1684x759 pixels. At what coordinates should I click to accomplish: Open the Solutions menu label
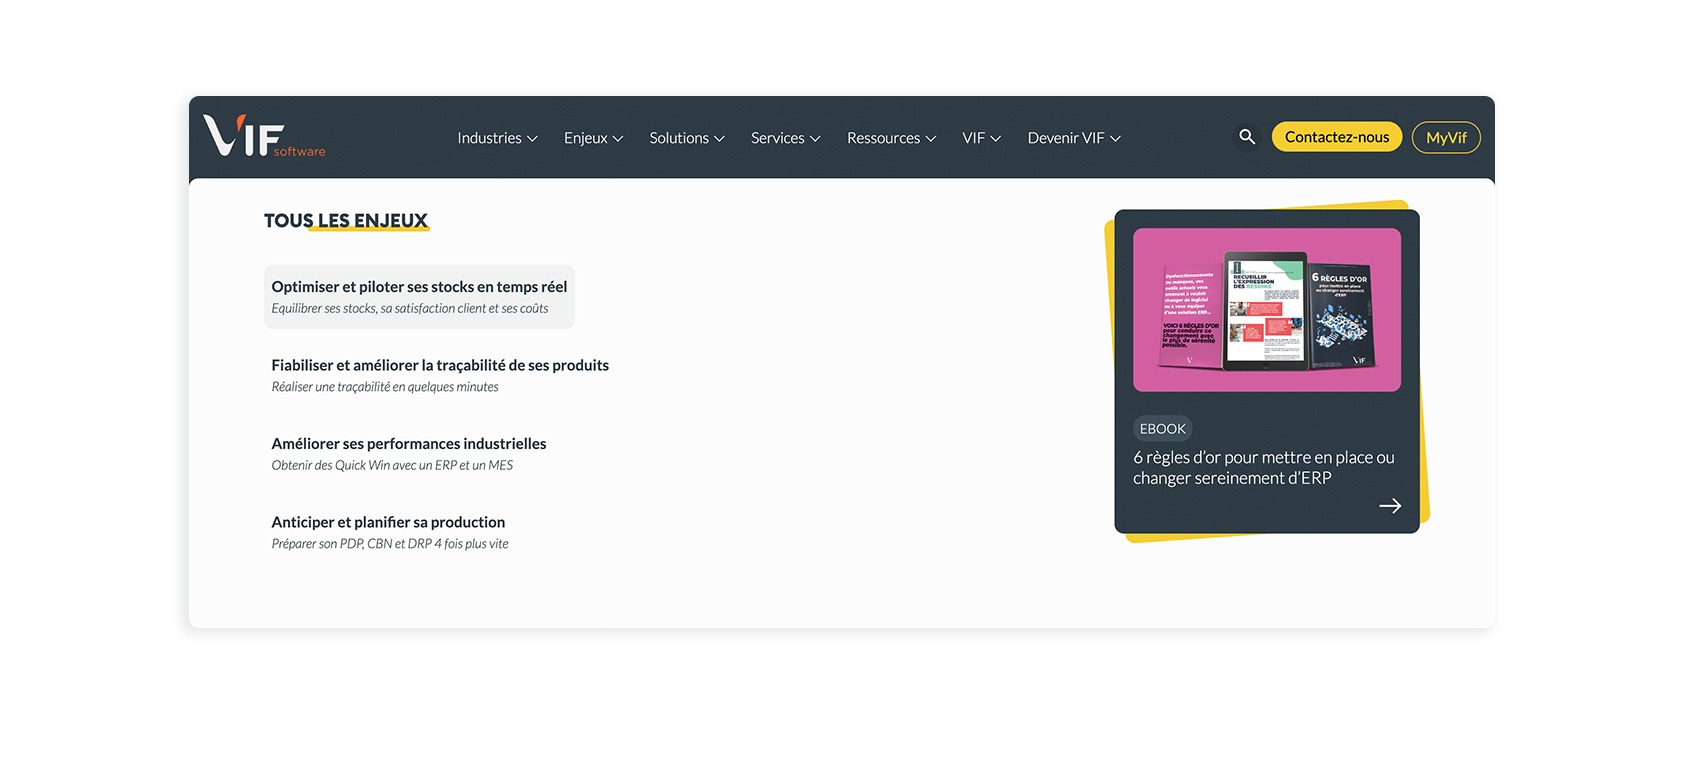(x=679, y=138)
